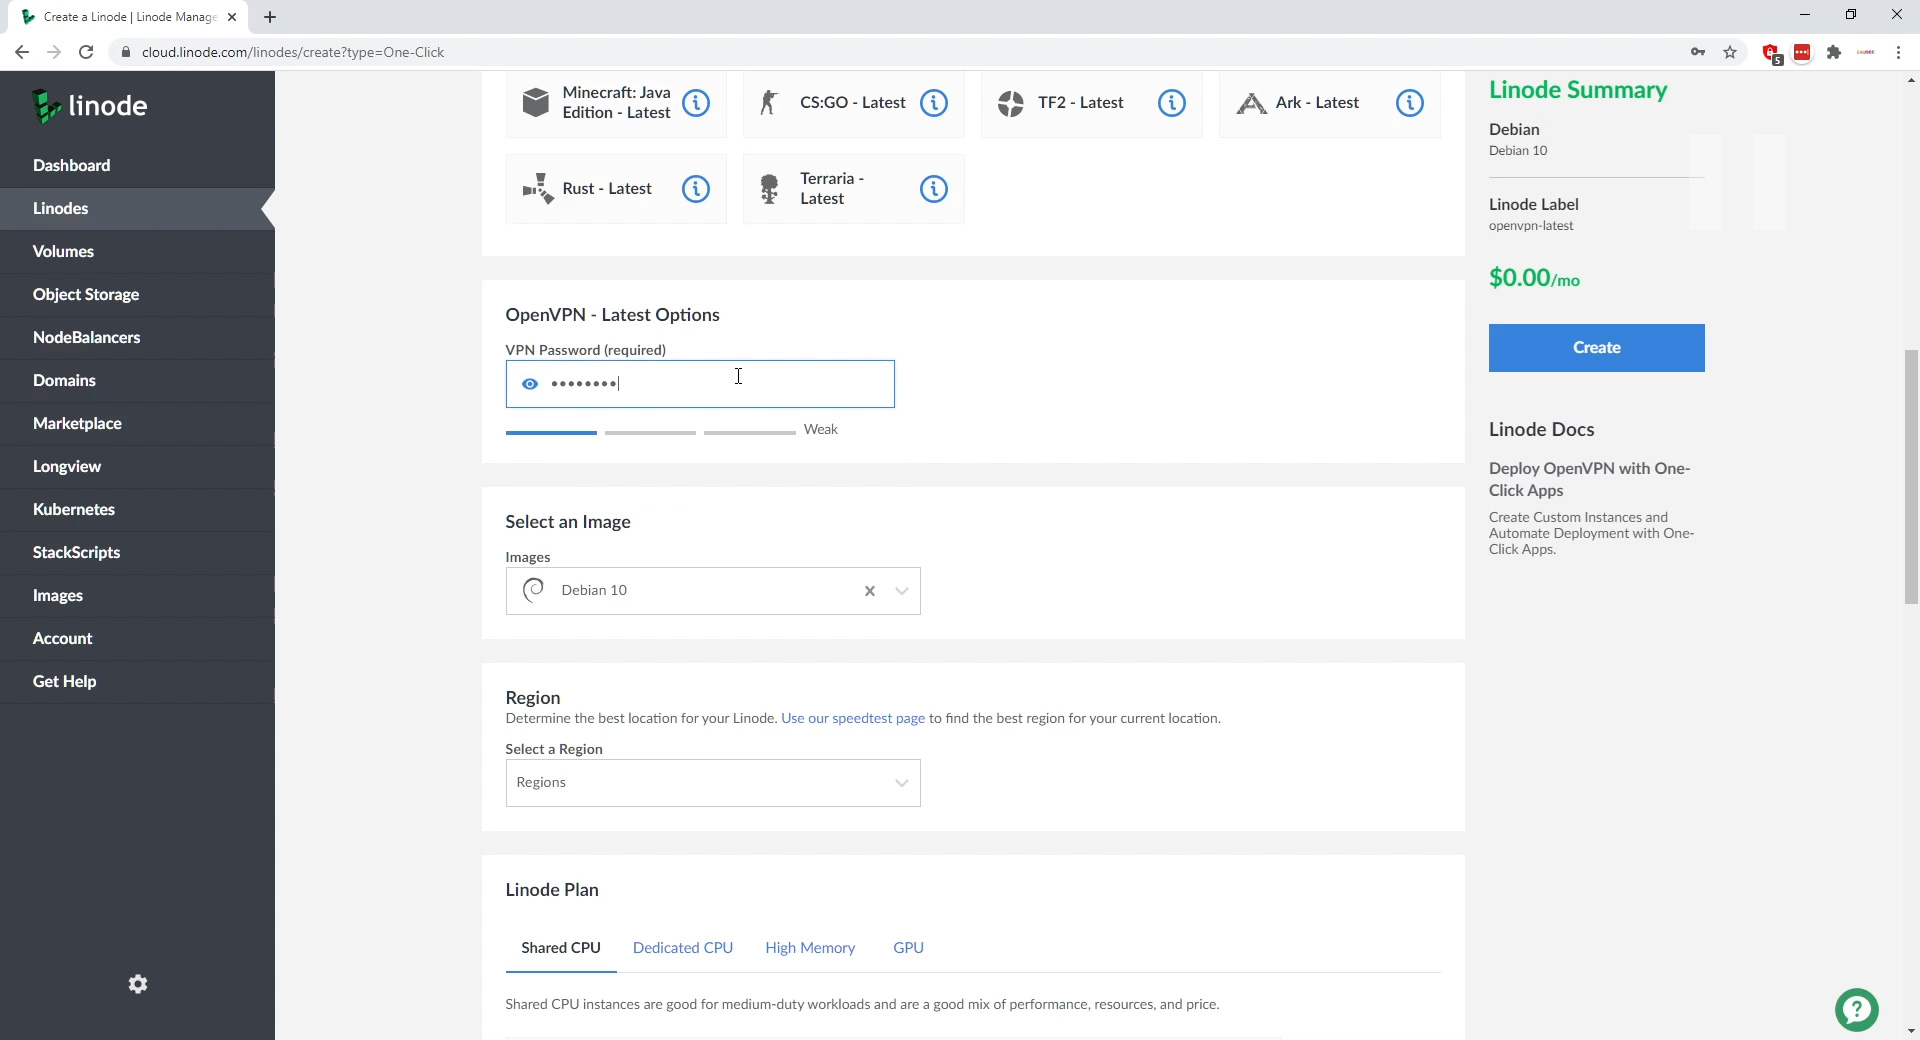This screenshot has height=1040, width=1920.
Task: Click the password strength meter bar
Action: tap(650, 432)
